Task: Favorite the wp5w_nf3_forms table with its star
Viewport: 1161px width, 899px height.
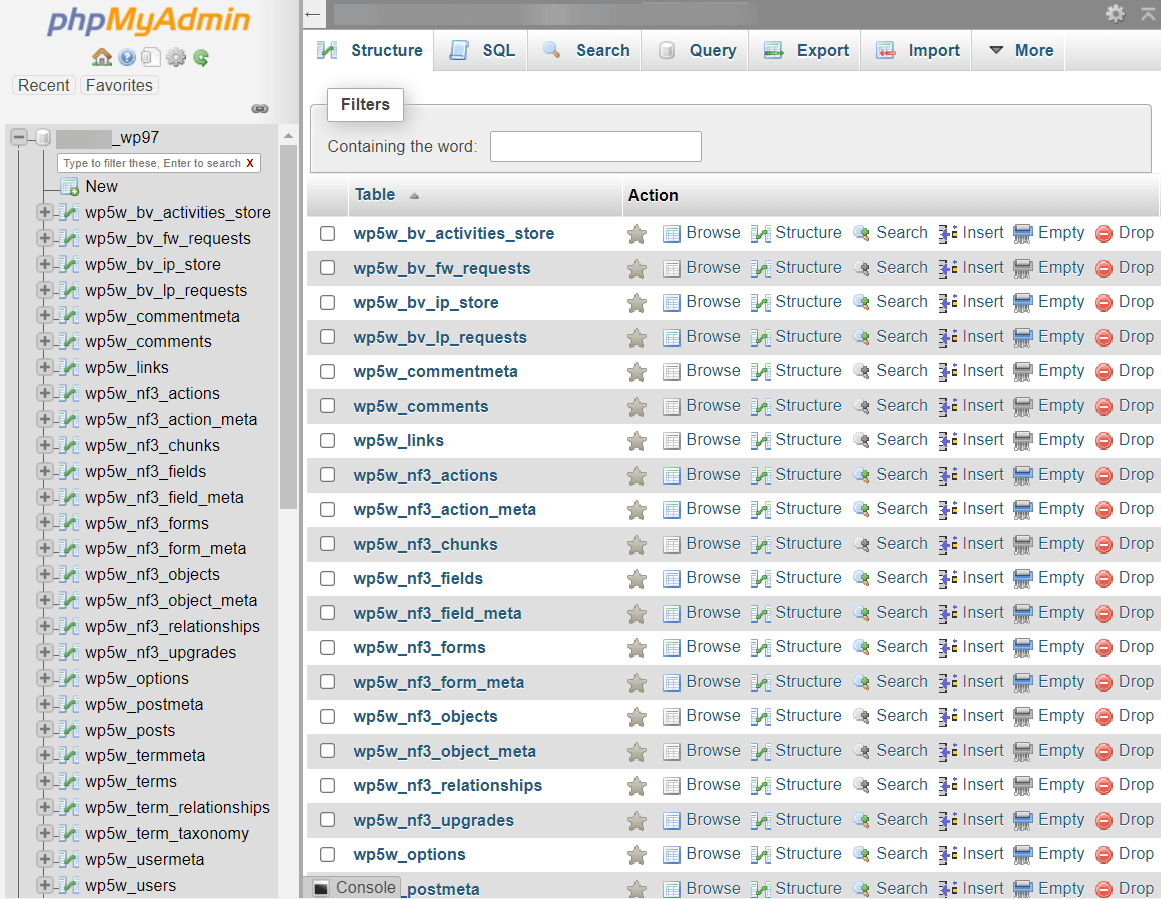Action: (637, 647)
